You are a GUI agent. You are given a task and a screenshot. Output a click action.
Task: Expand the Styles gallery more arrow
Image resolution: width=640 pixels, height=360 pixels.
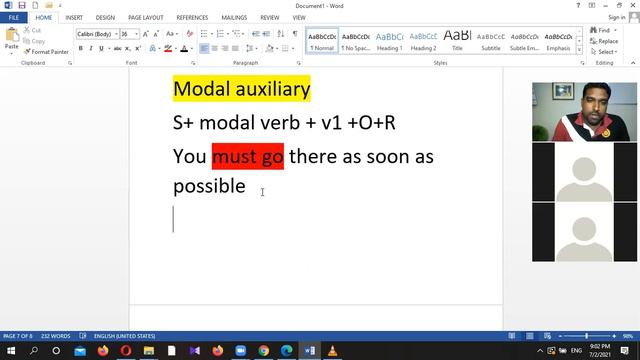tap(579, 50)
